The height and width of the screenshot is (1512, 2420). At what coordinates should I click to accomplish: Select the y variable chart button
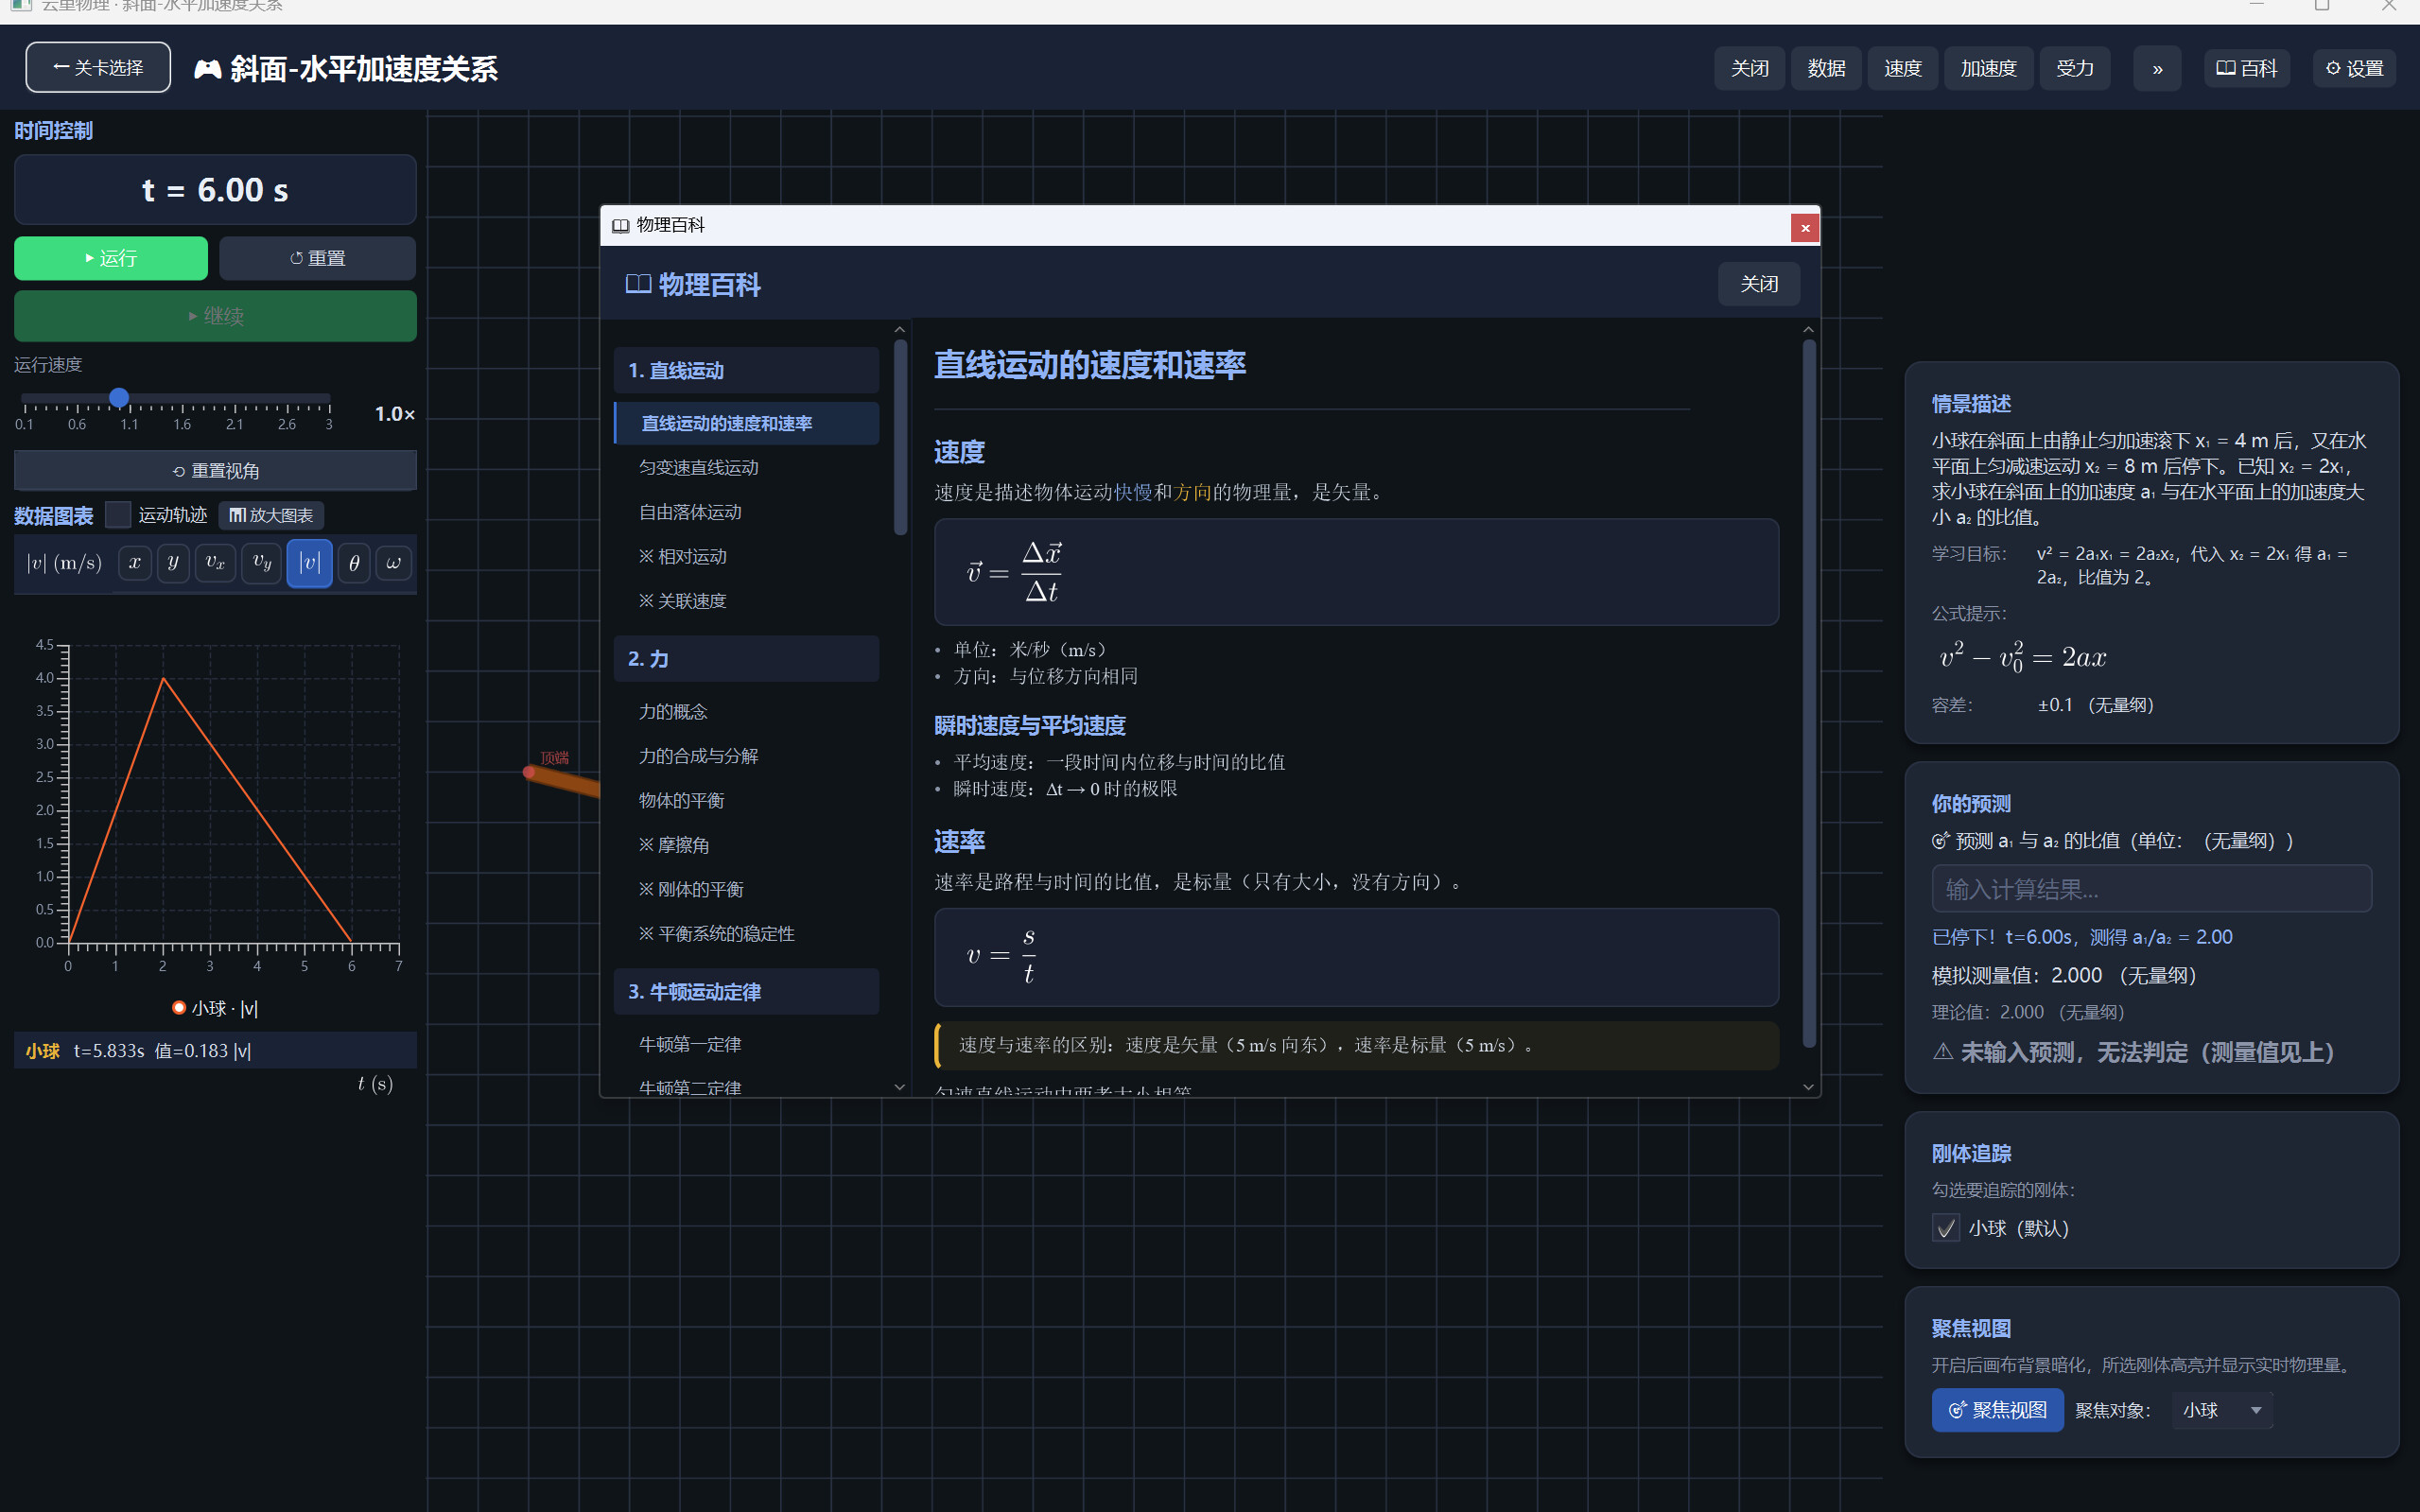[x=173, y=563]
